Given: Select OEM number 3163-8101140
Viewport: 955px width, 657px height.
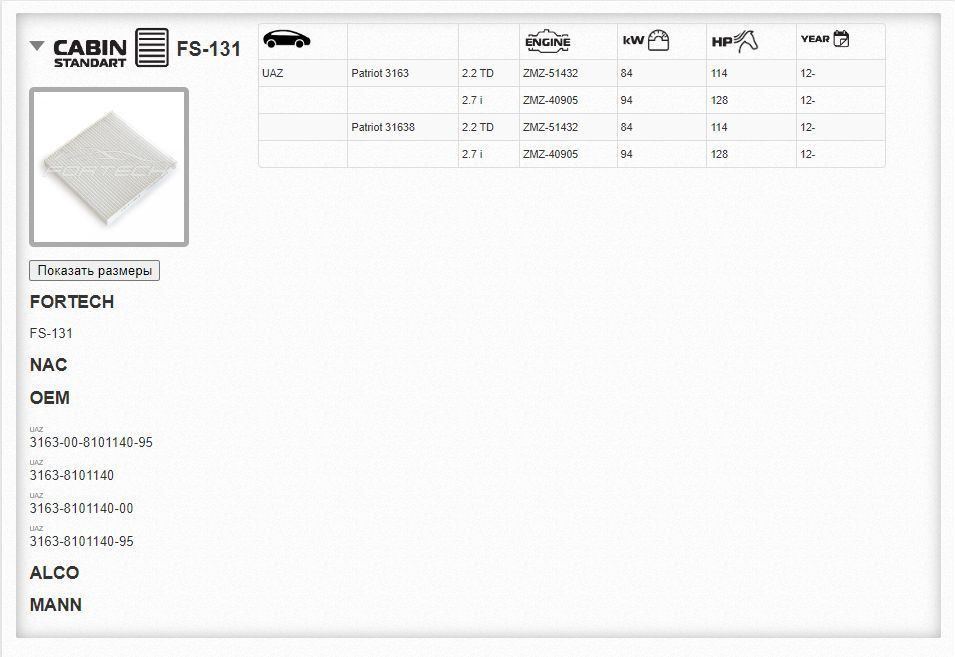Looking at the screenshot, I should click(x=72, y=475).
